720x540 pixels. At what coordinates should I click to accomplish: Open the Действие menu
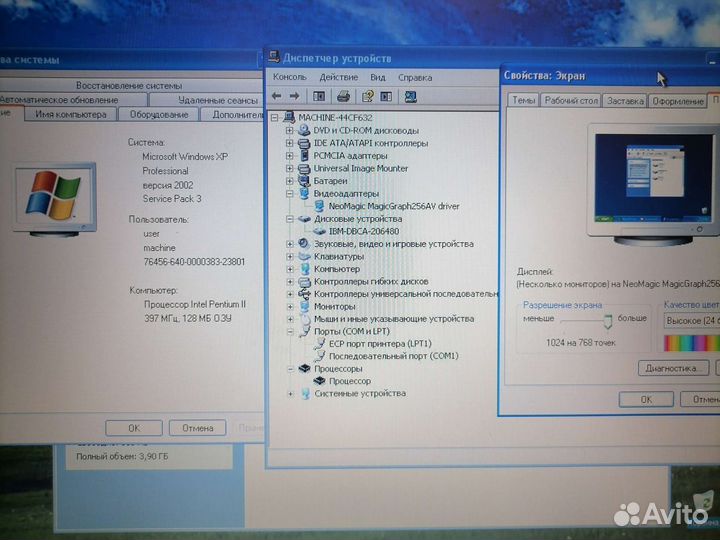pos(338,77)
